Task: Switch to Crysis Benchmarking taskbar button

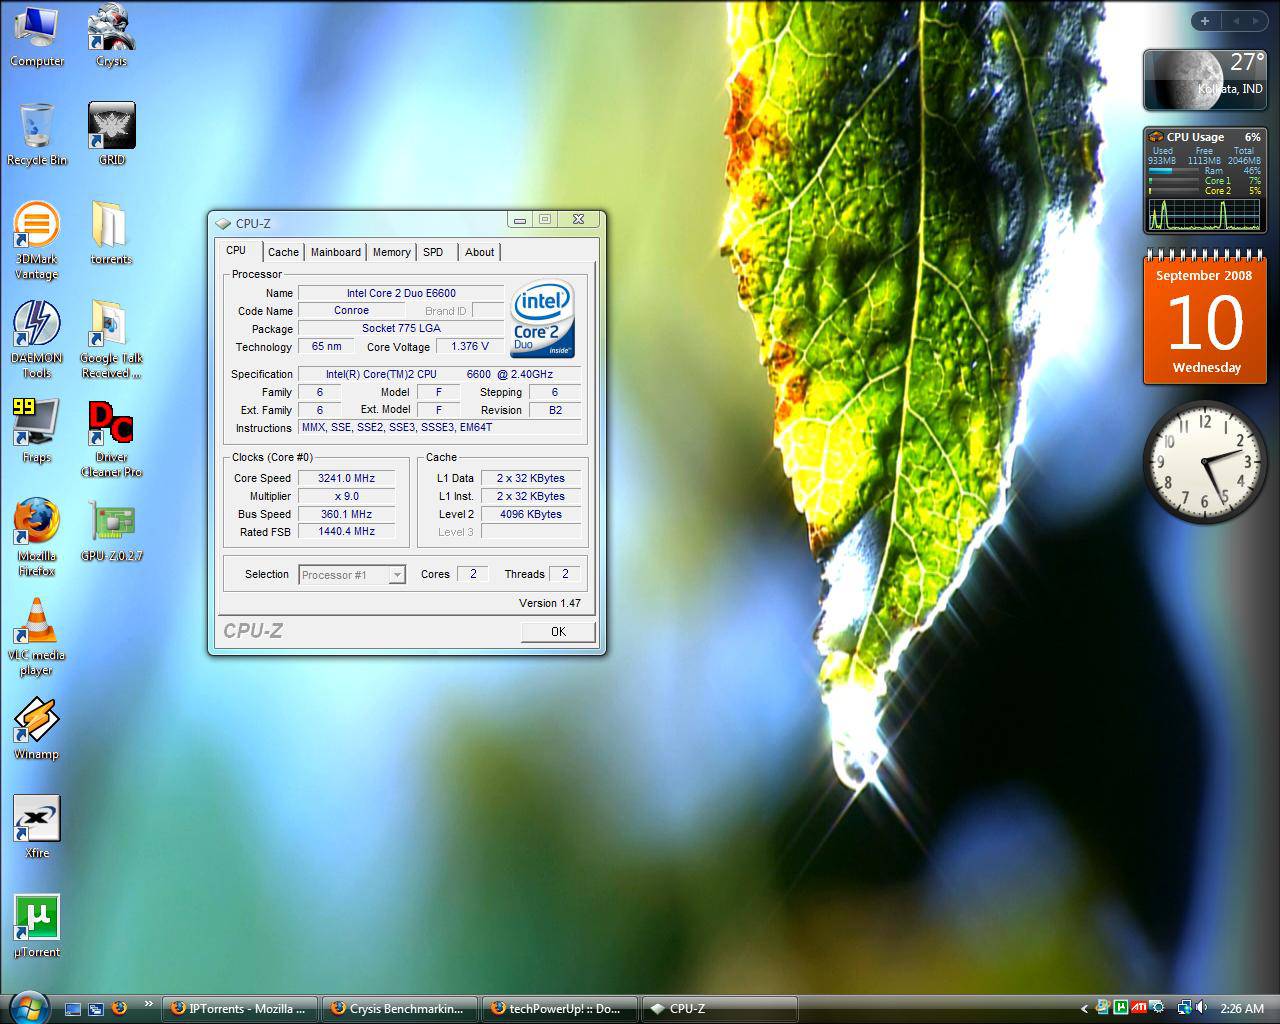Action: (400, 1008)
